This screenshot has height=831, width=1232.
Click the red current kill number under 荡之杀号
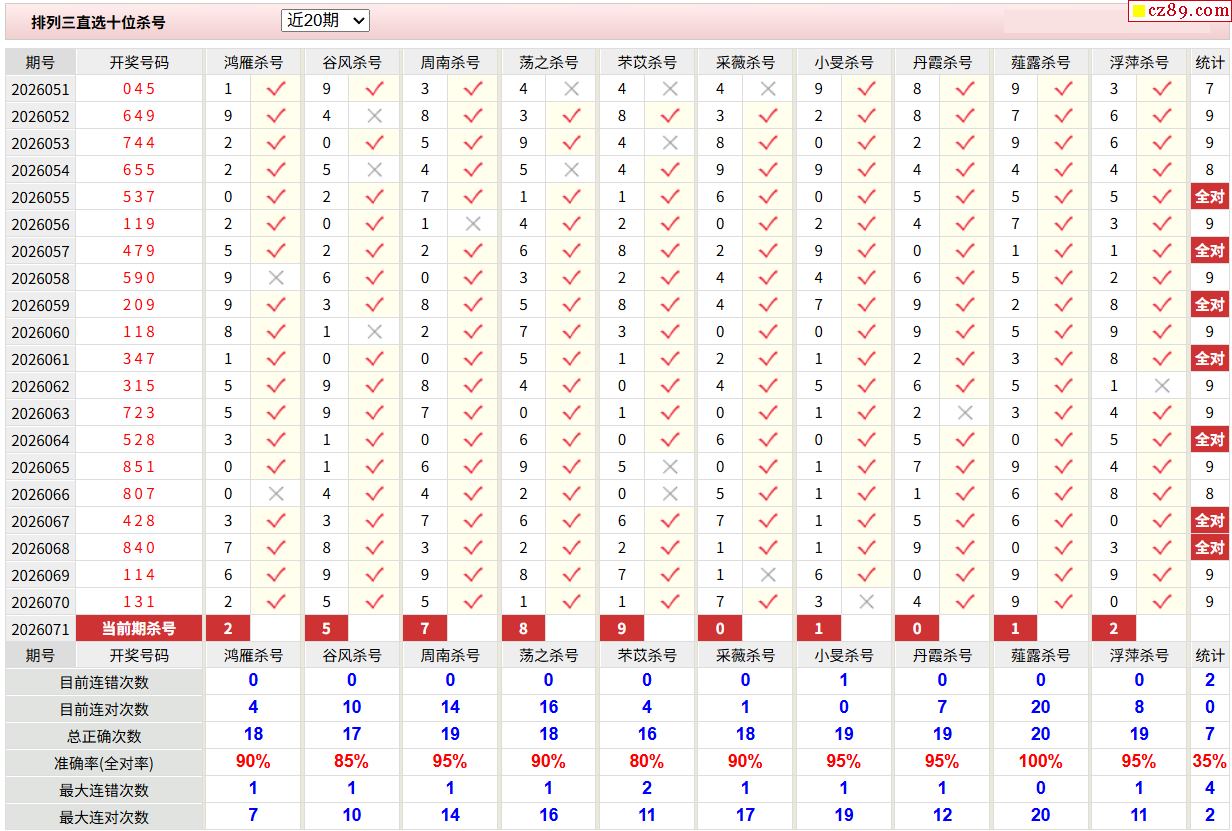pyautogui.click(x=523, y=629)
